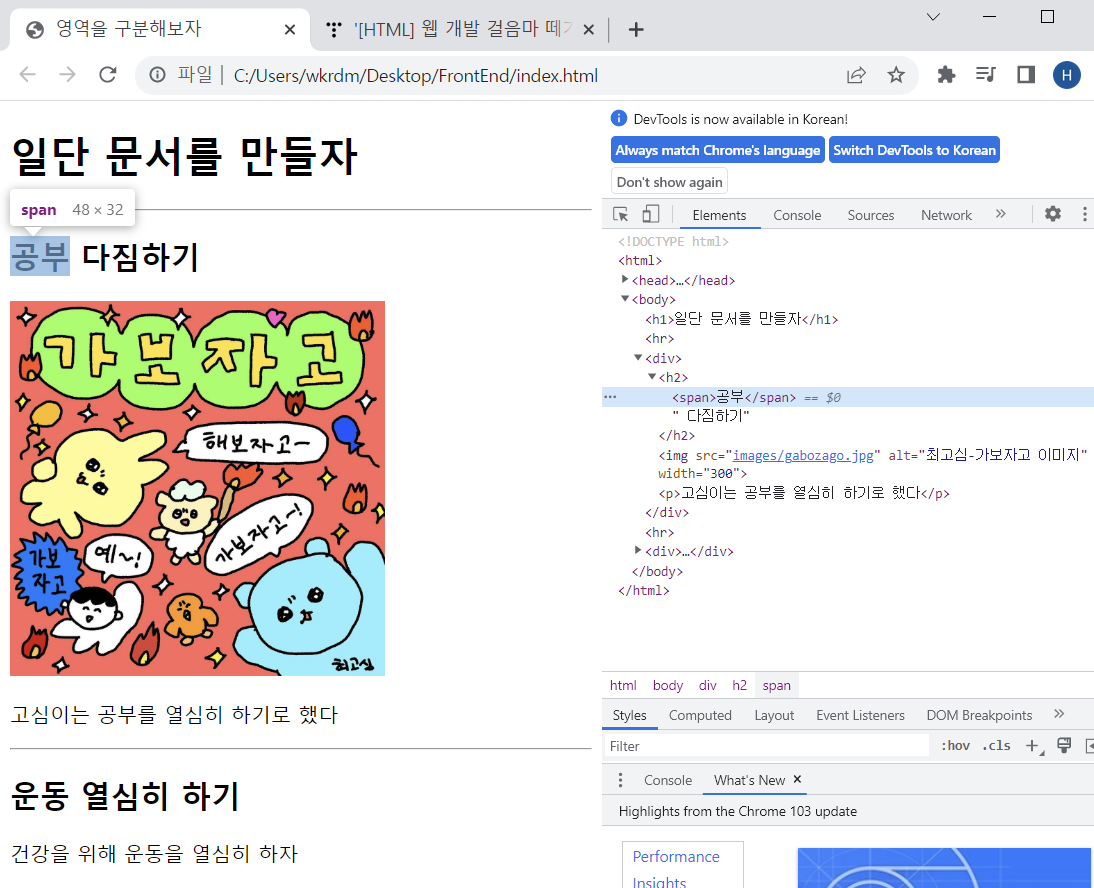Toggle :hov element state panel
Image resolution: width=1094 pixels, height=888 pixels.
coord(955,746)
